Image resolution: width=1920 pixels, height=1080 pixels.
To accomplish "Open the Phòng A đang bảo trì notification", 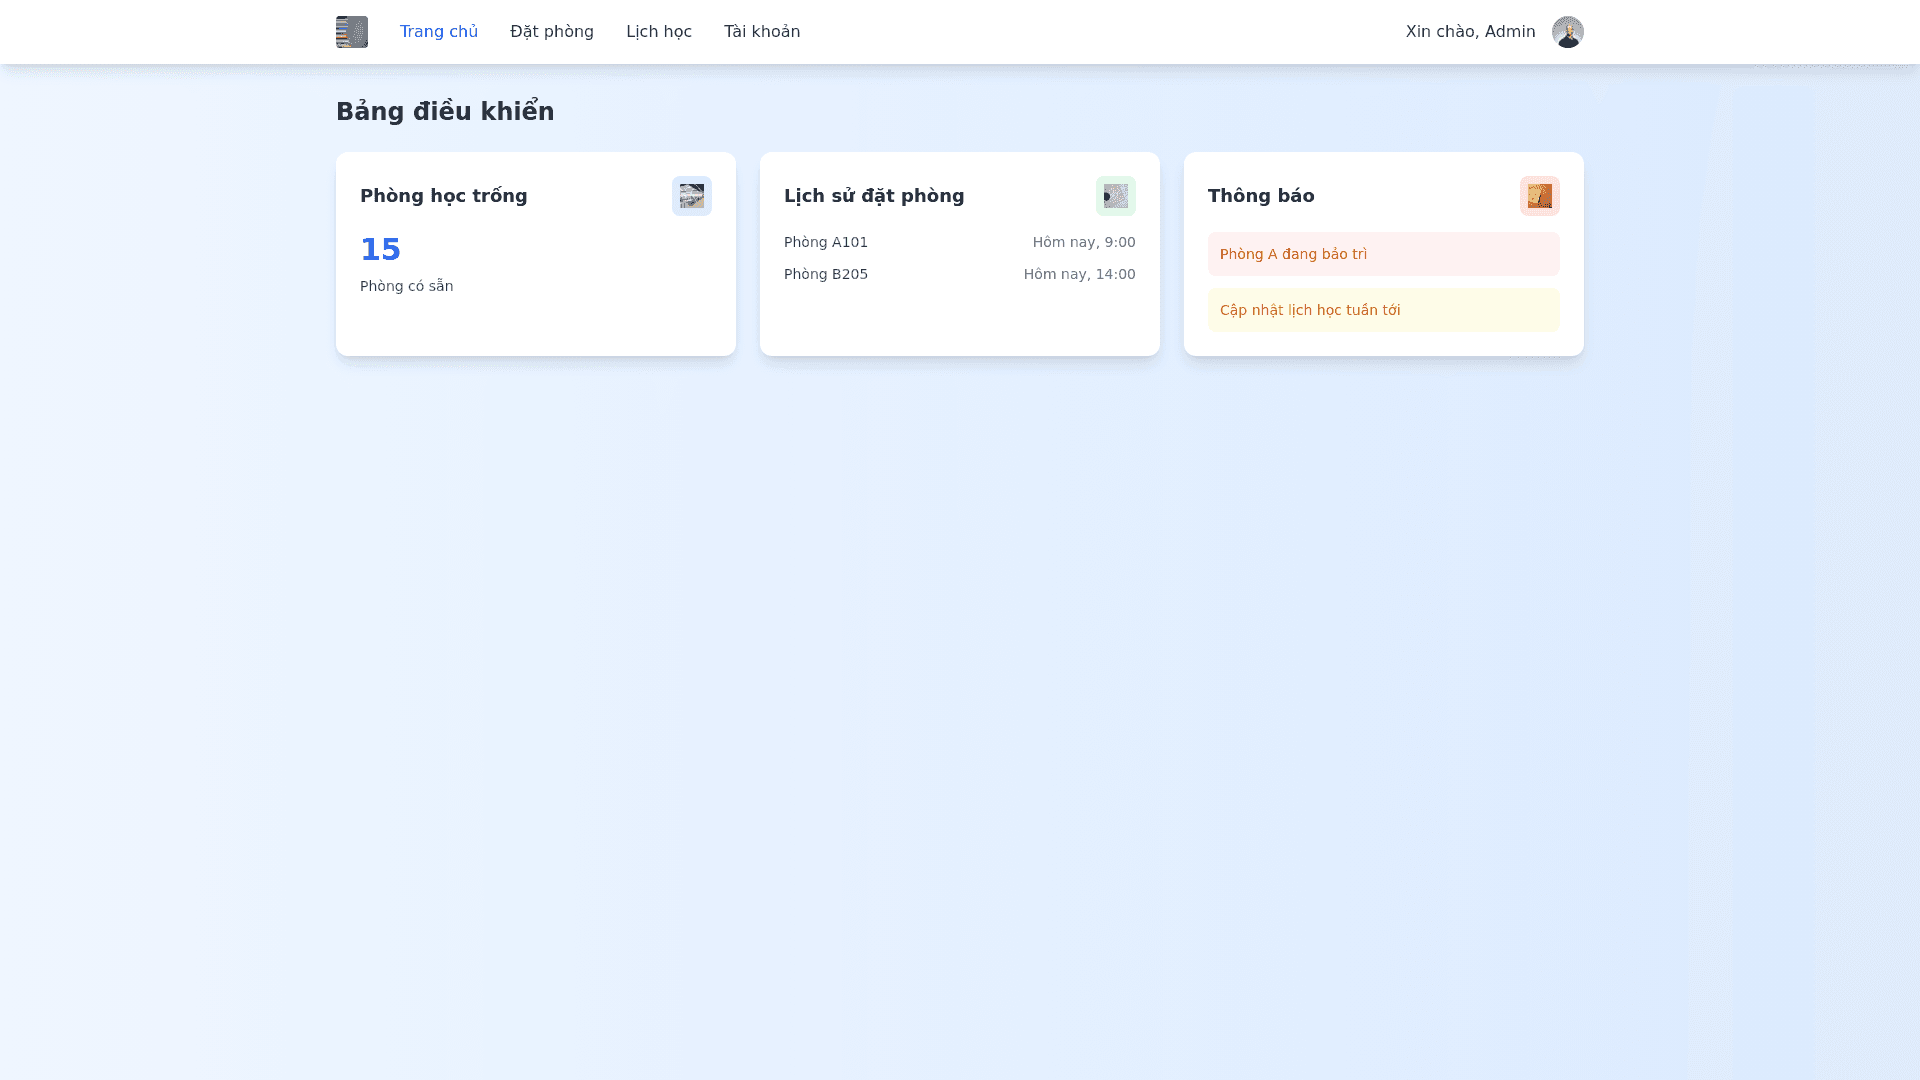I will pyautogui.click(x=1383, y=254).
